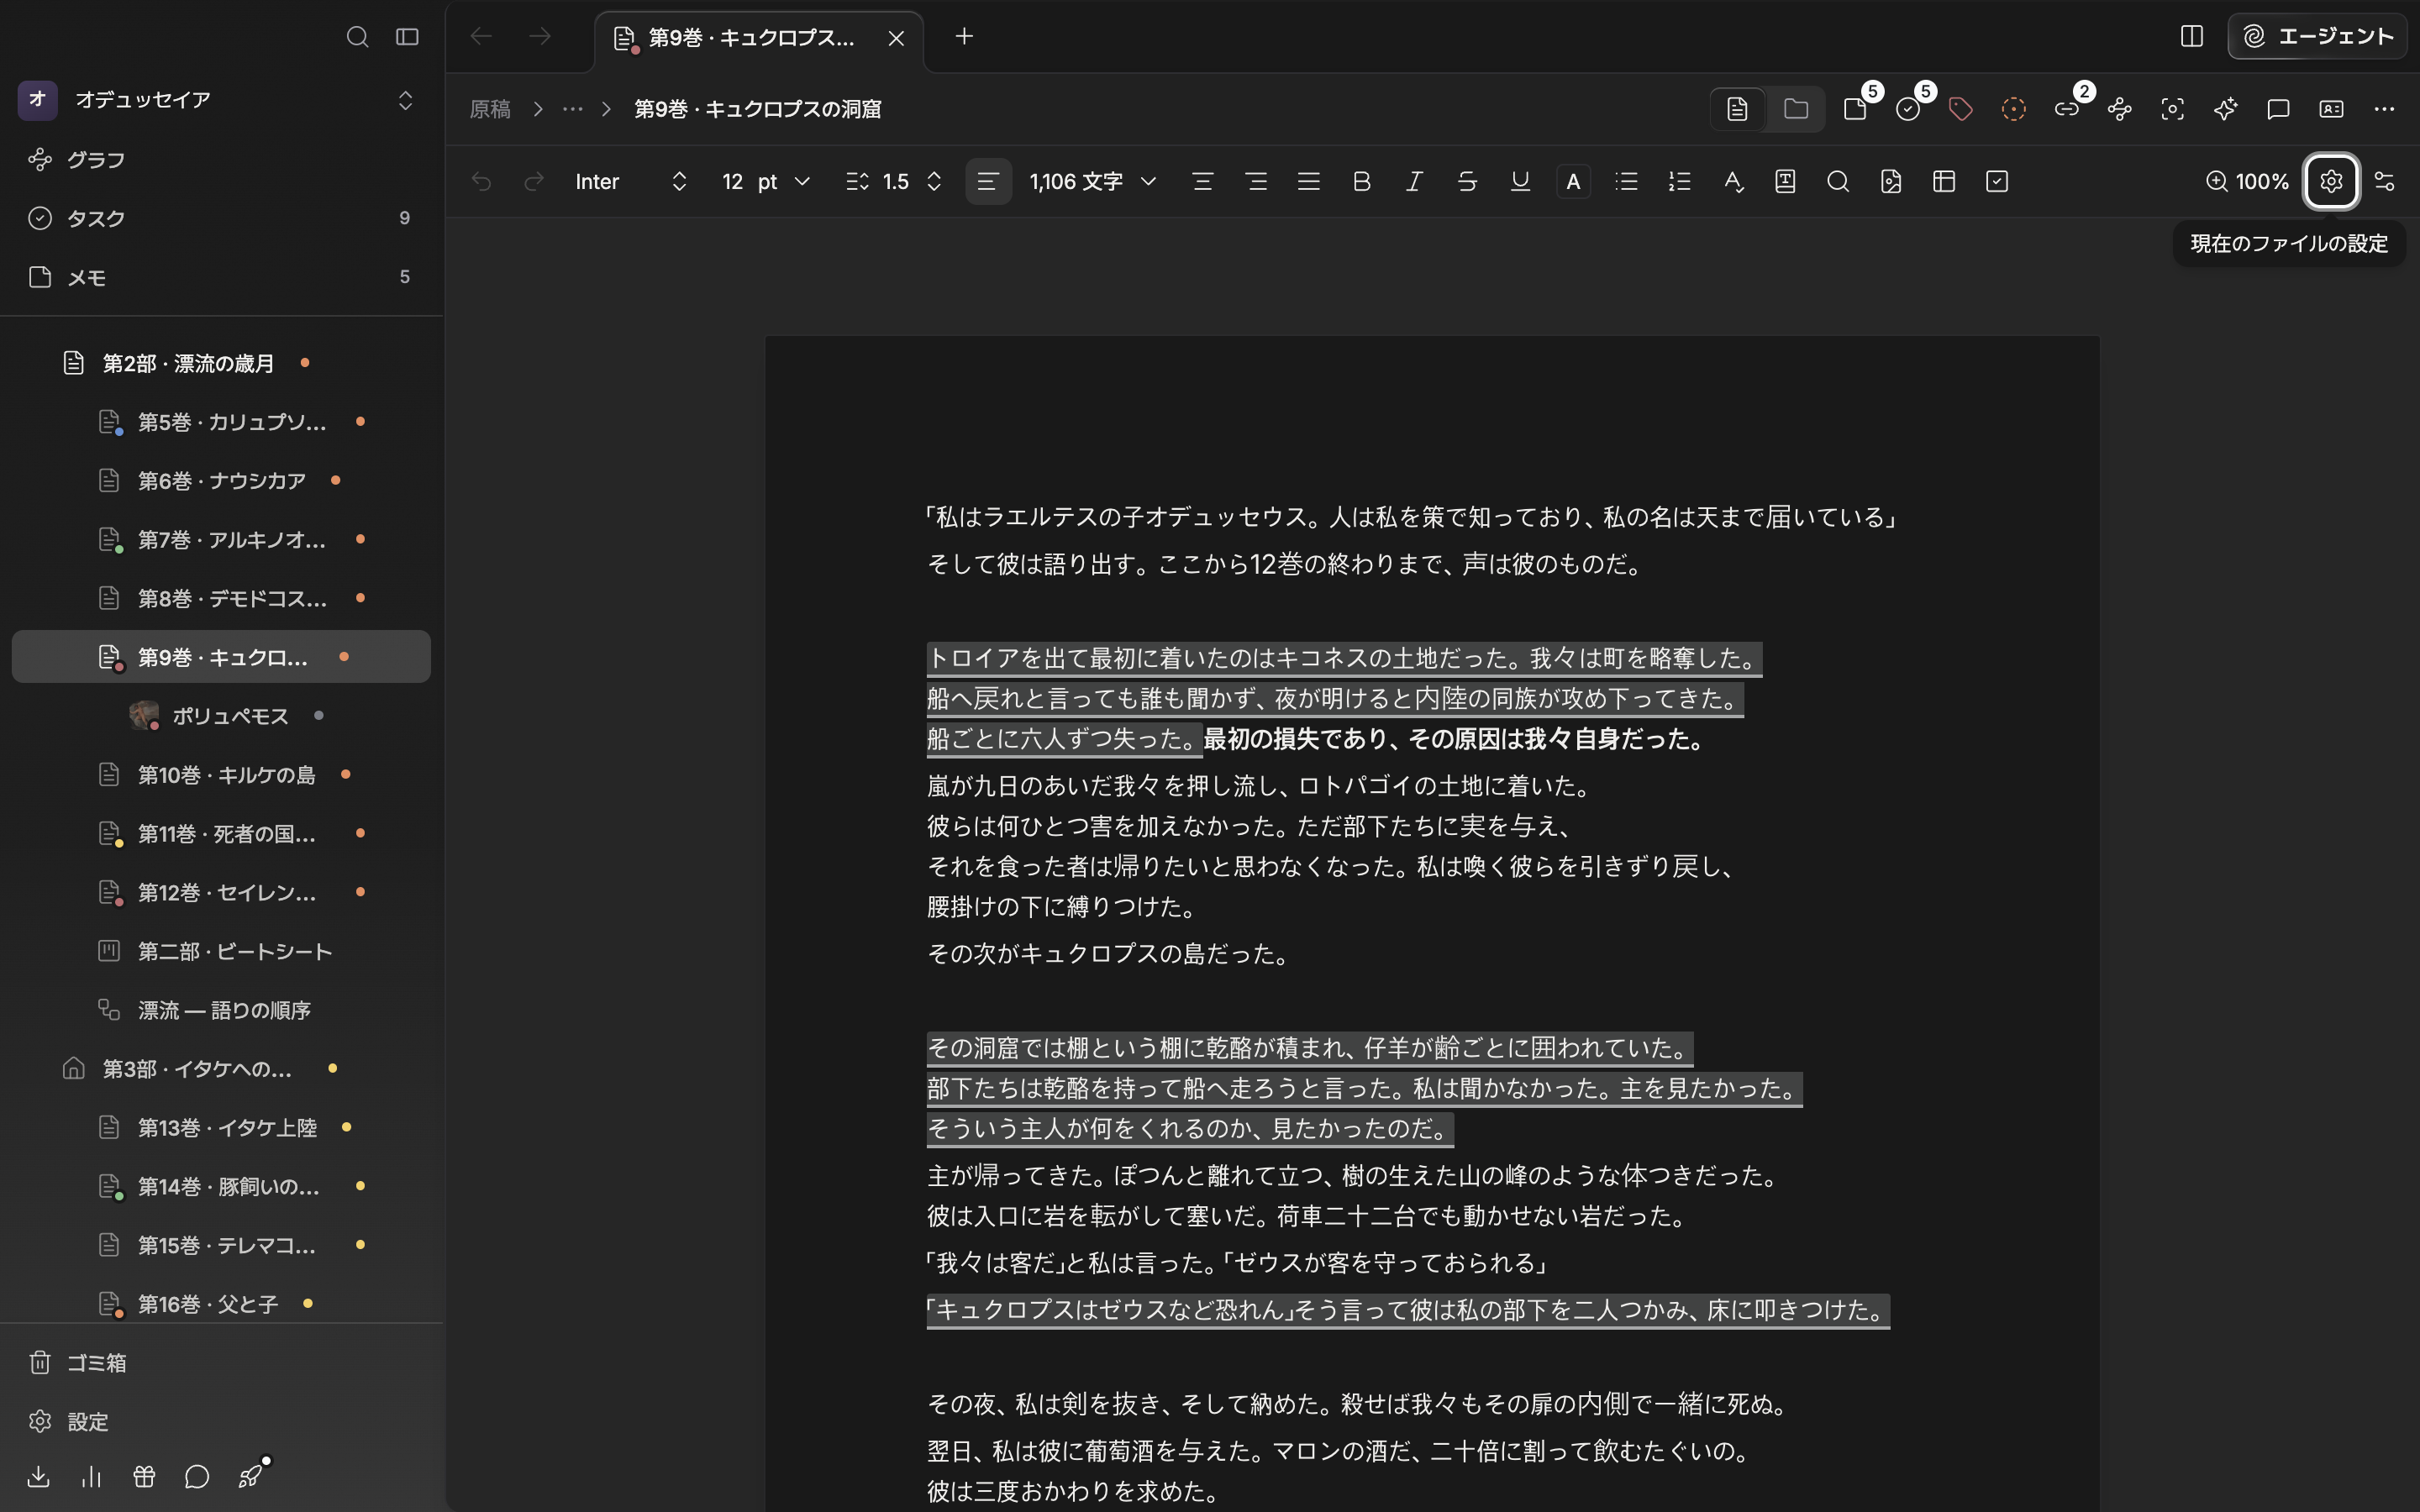The image size is (2420, 1512).
Task: Open メモ in the sidebar
Action: [x=221, y=277]
